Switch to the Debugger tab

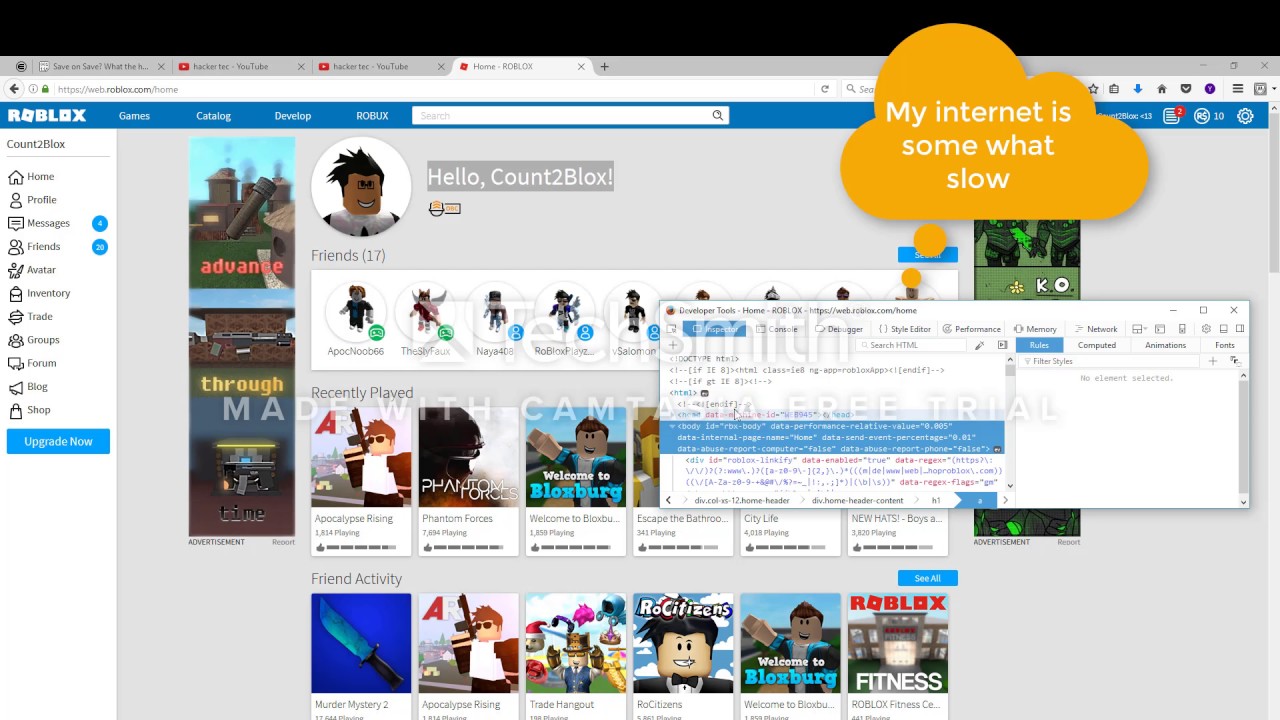pyautogui.click(x=838, y=329)
